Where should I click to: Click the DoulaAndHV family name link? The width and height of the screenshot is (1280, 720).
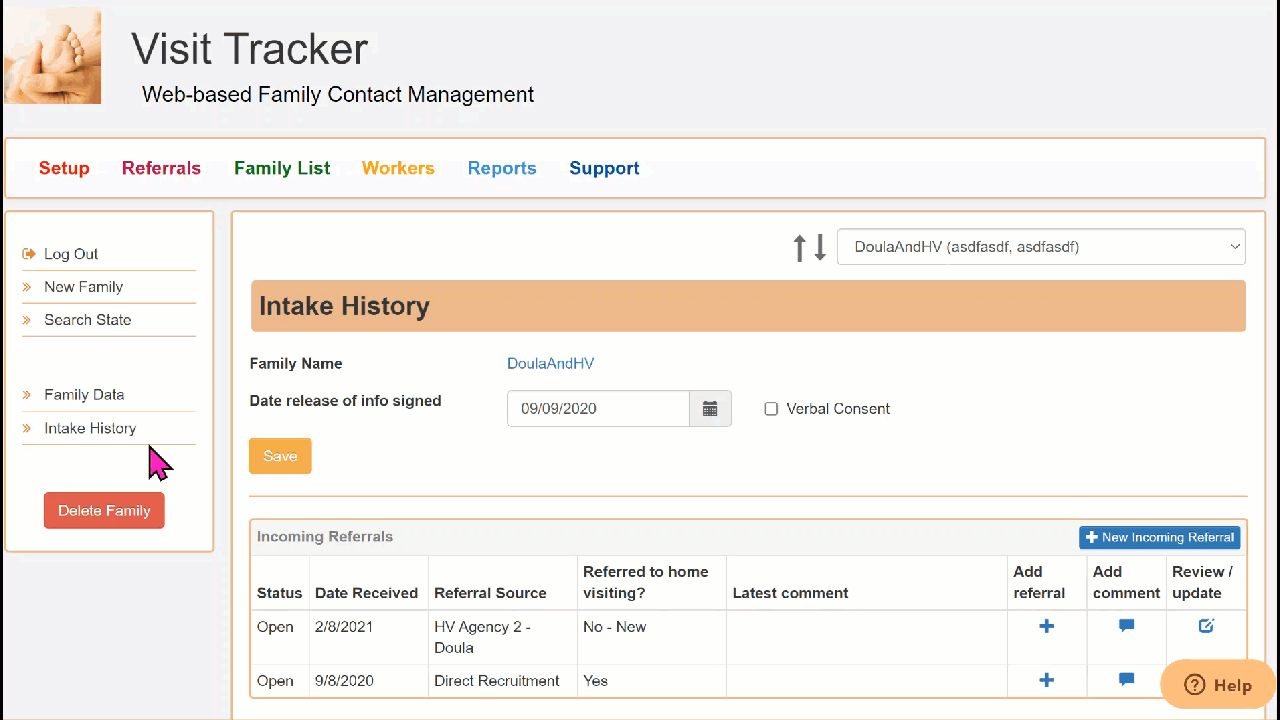coord(550,364)
